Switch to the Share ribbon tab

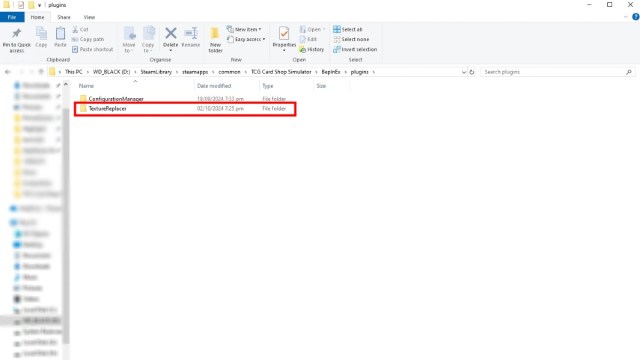click(64, 17)
